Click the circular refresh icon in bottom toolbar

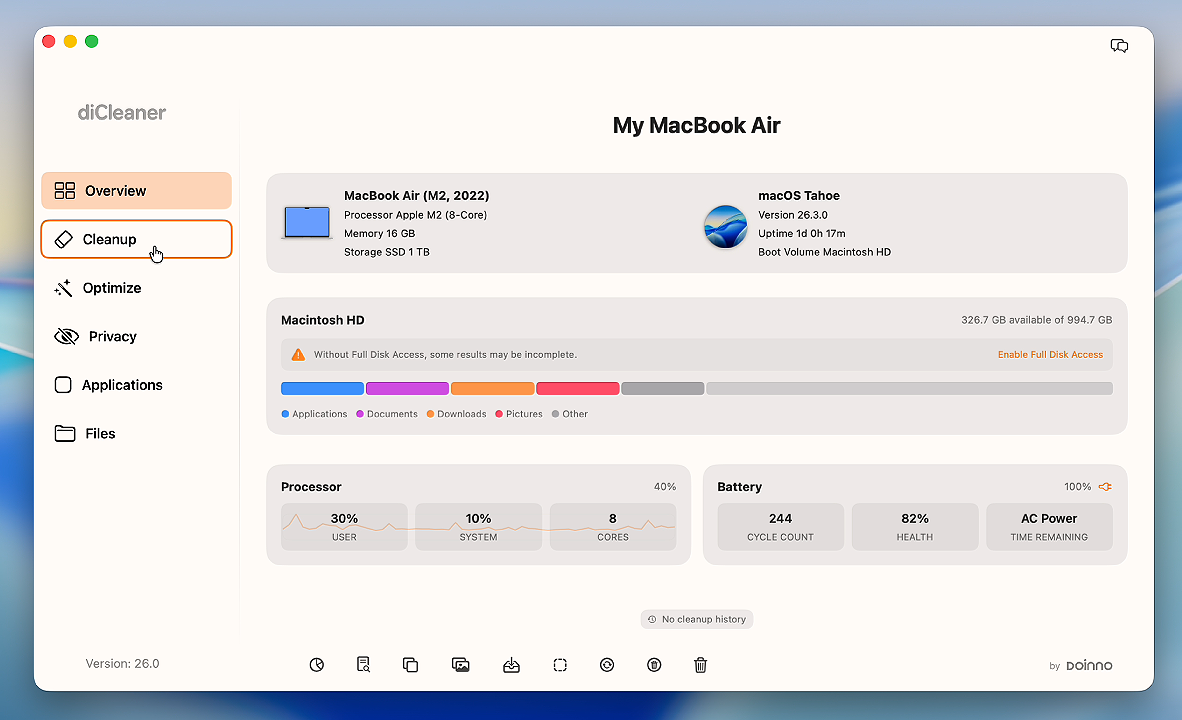coord(607,665)
